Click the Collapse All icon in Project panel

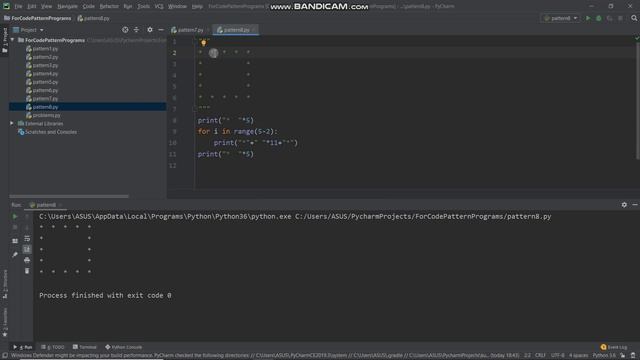pyautogui.click(x=136, y=30)
